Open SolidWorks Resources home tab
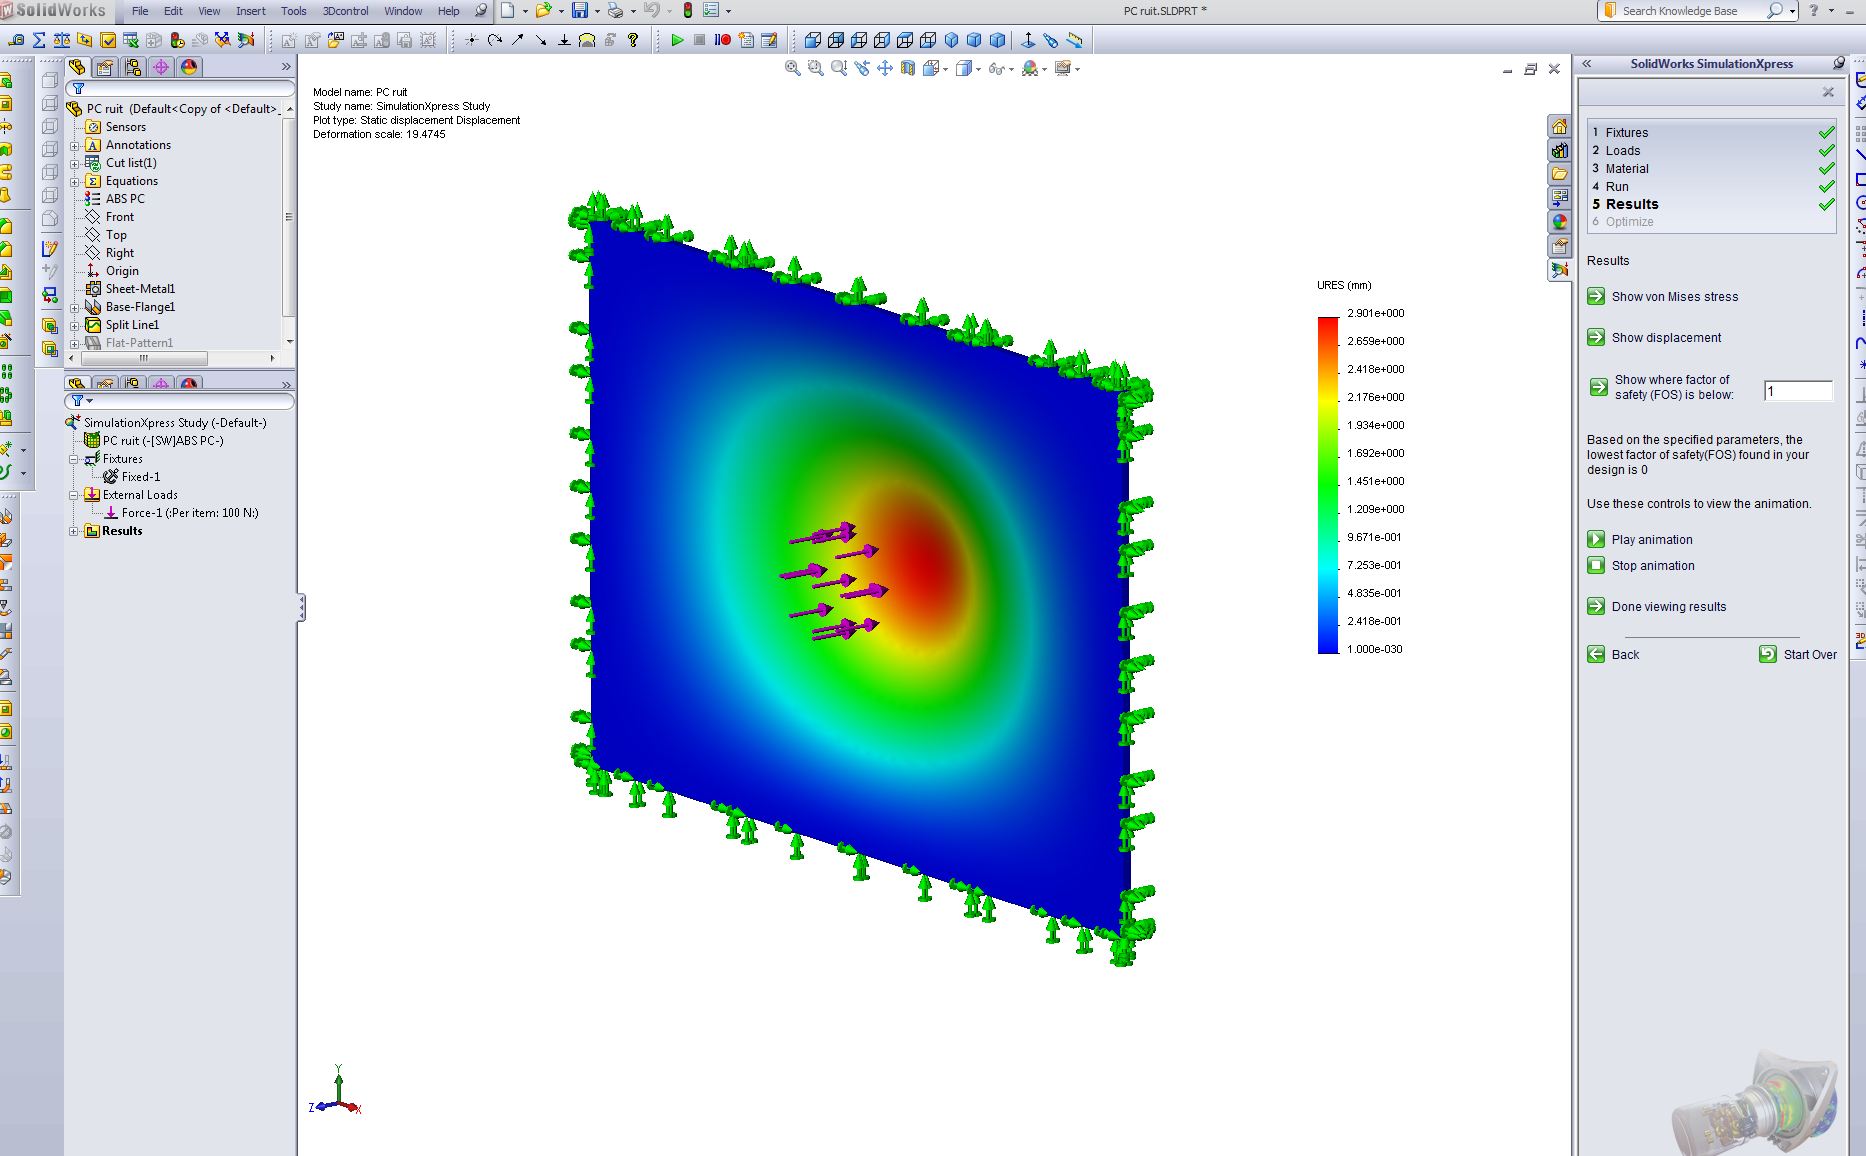 point(1559,126)
